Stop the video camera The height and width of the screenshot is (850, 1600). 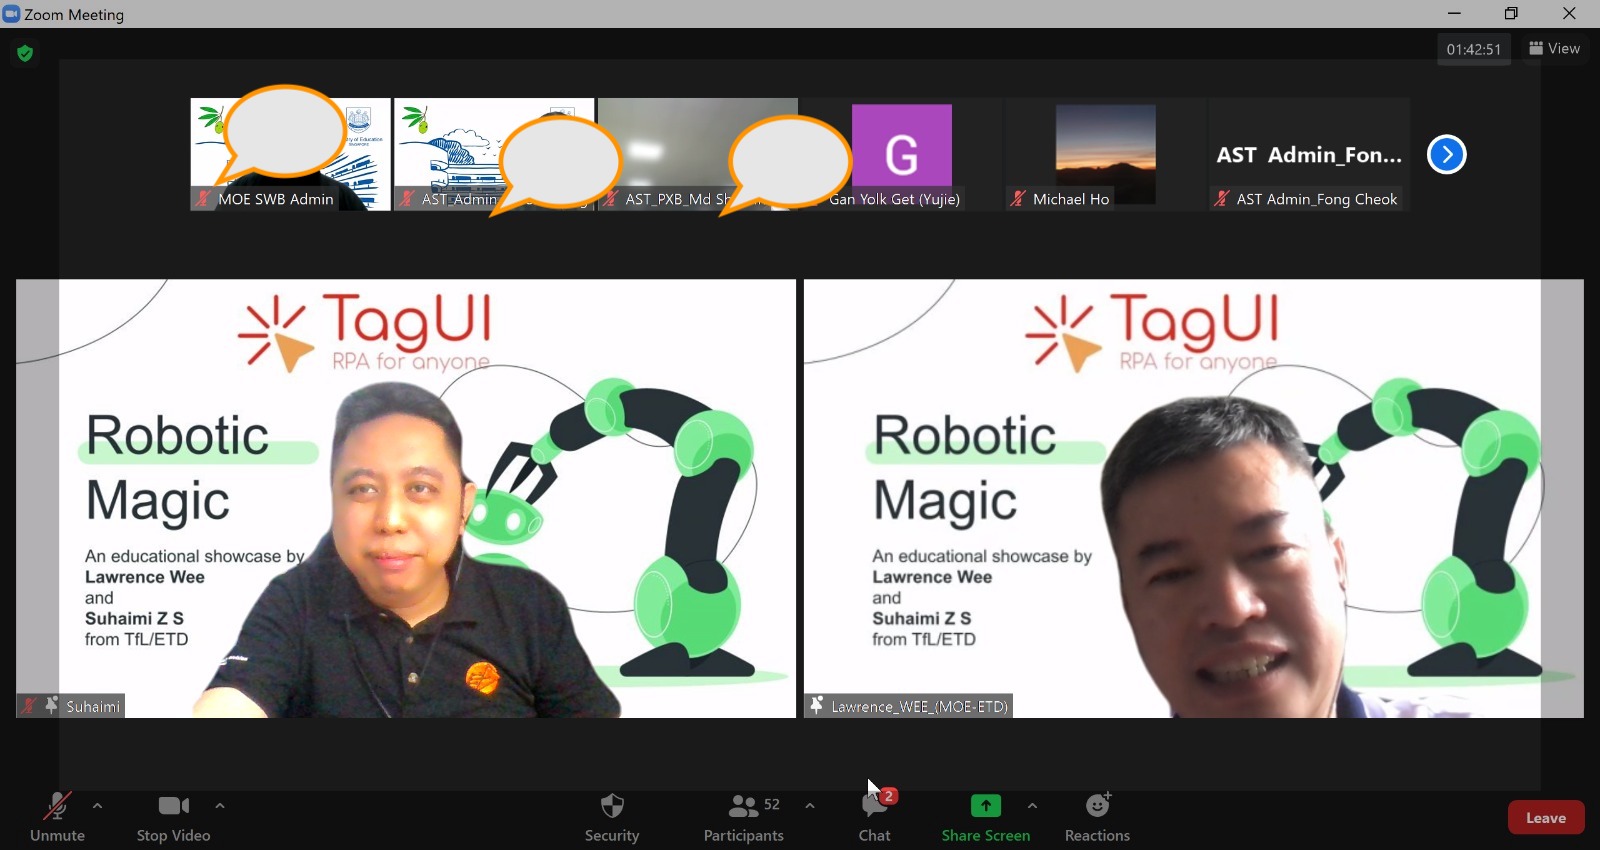[x=174, y=818]
